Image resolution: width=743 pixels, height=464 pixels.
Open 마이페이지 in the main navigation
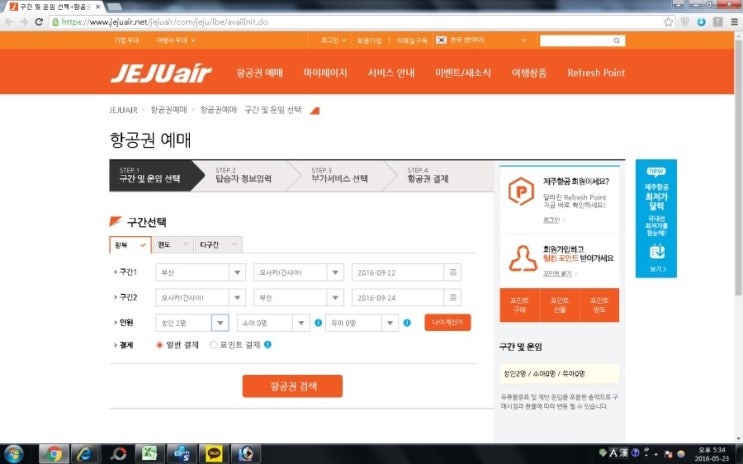coord(326,73)
